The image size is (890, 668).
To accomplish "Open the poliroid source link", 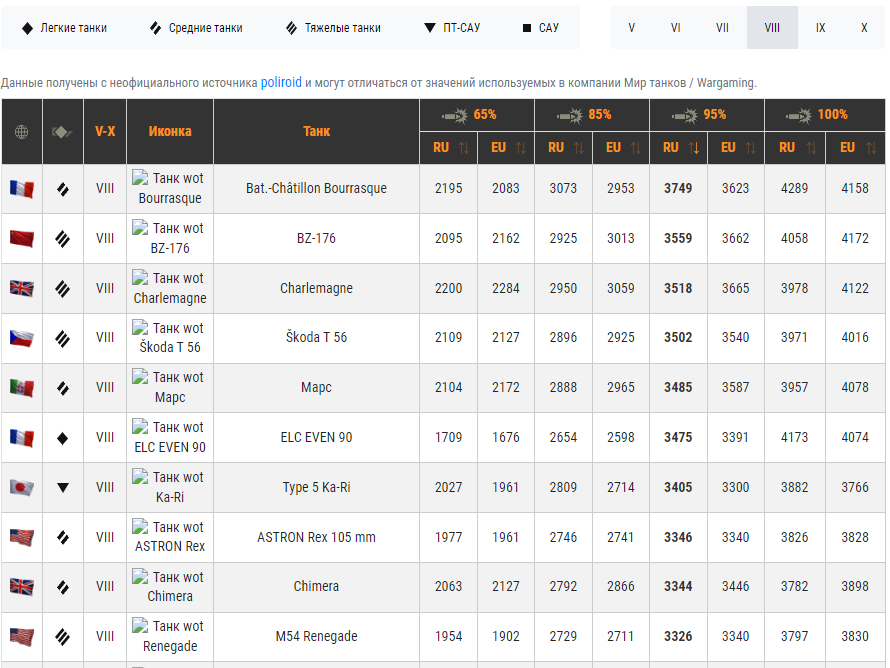I will pos(281,82).
